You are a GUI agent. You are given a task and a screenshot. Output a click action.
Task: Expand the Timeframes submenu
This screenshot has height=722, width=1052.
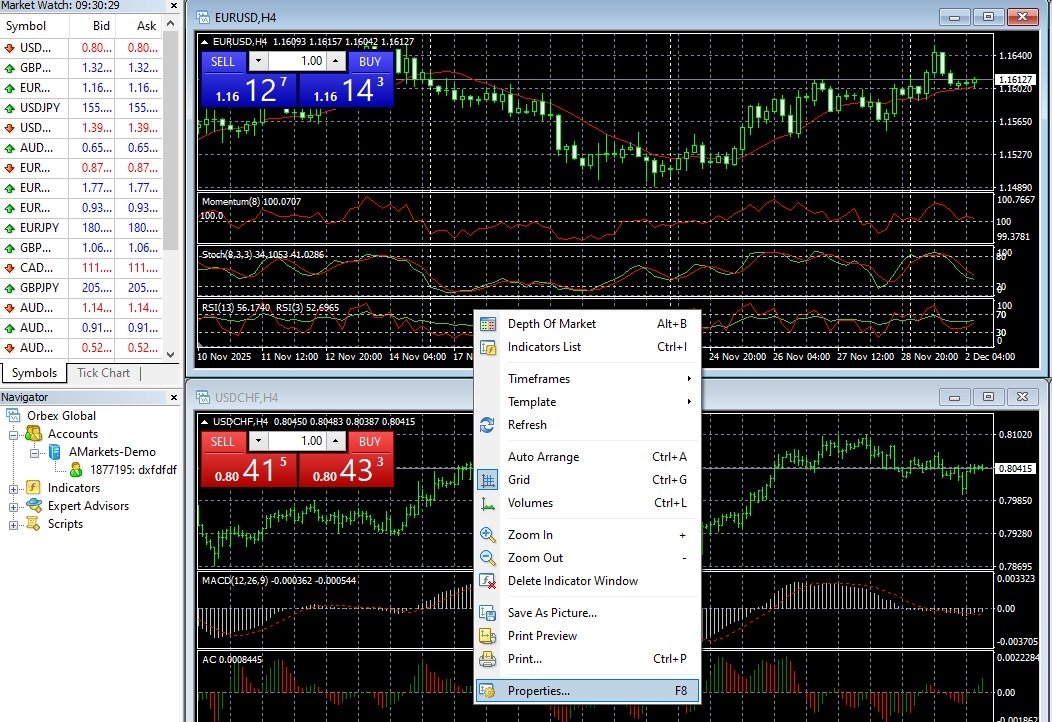[538, 379]
